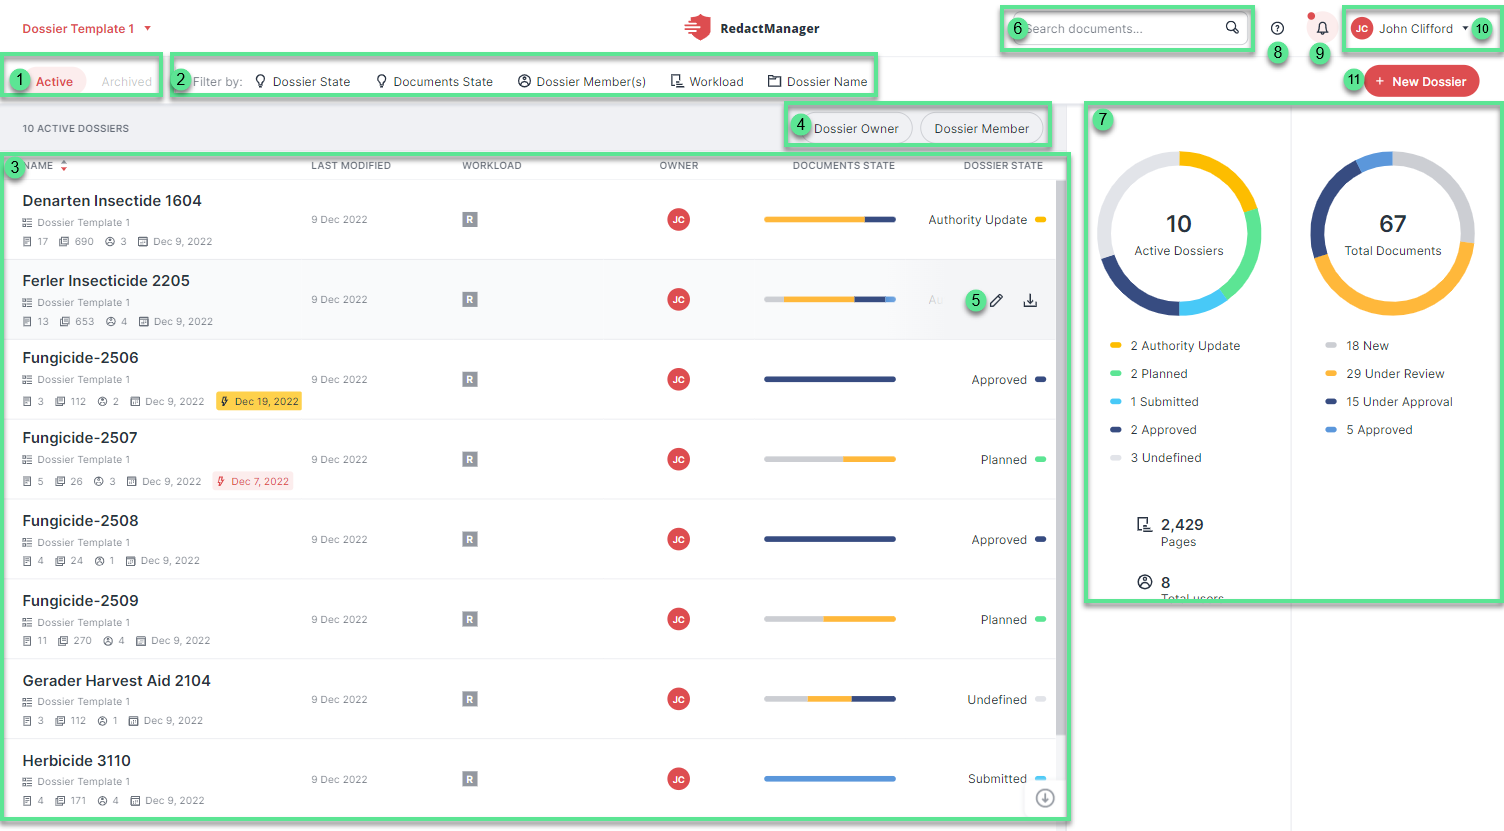Sort the list by Name column
Screen dimensions: 1504x831
click(x=45, y=166)
